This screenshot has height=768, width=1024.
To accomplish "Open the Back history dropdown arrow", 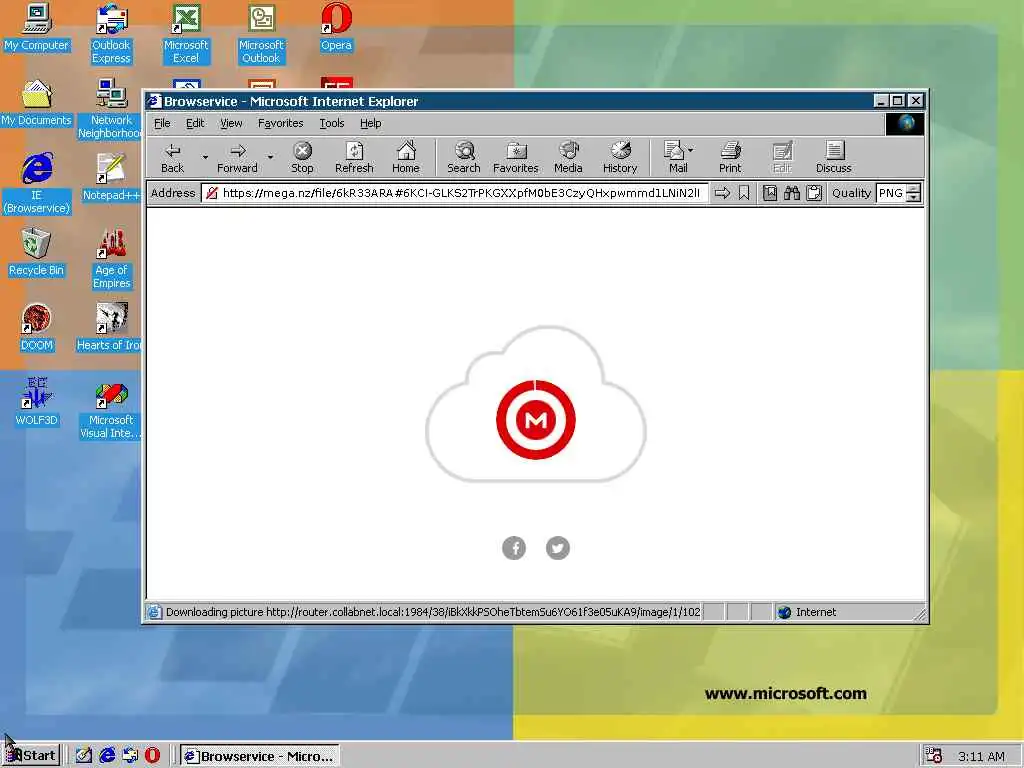I will tap(205, 157).
